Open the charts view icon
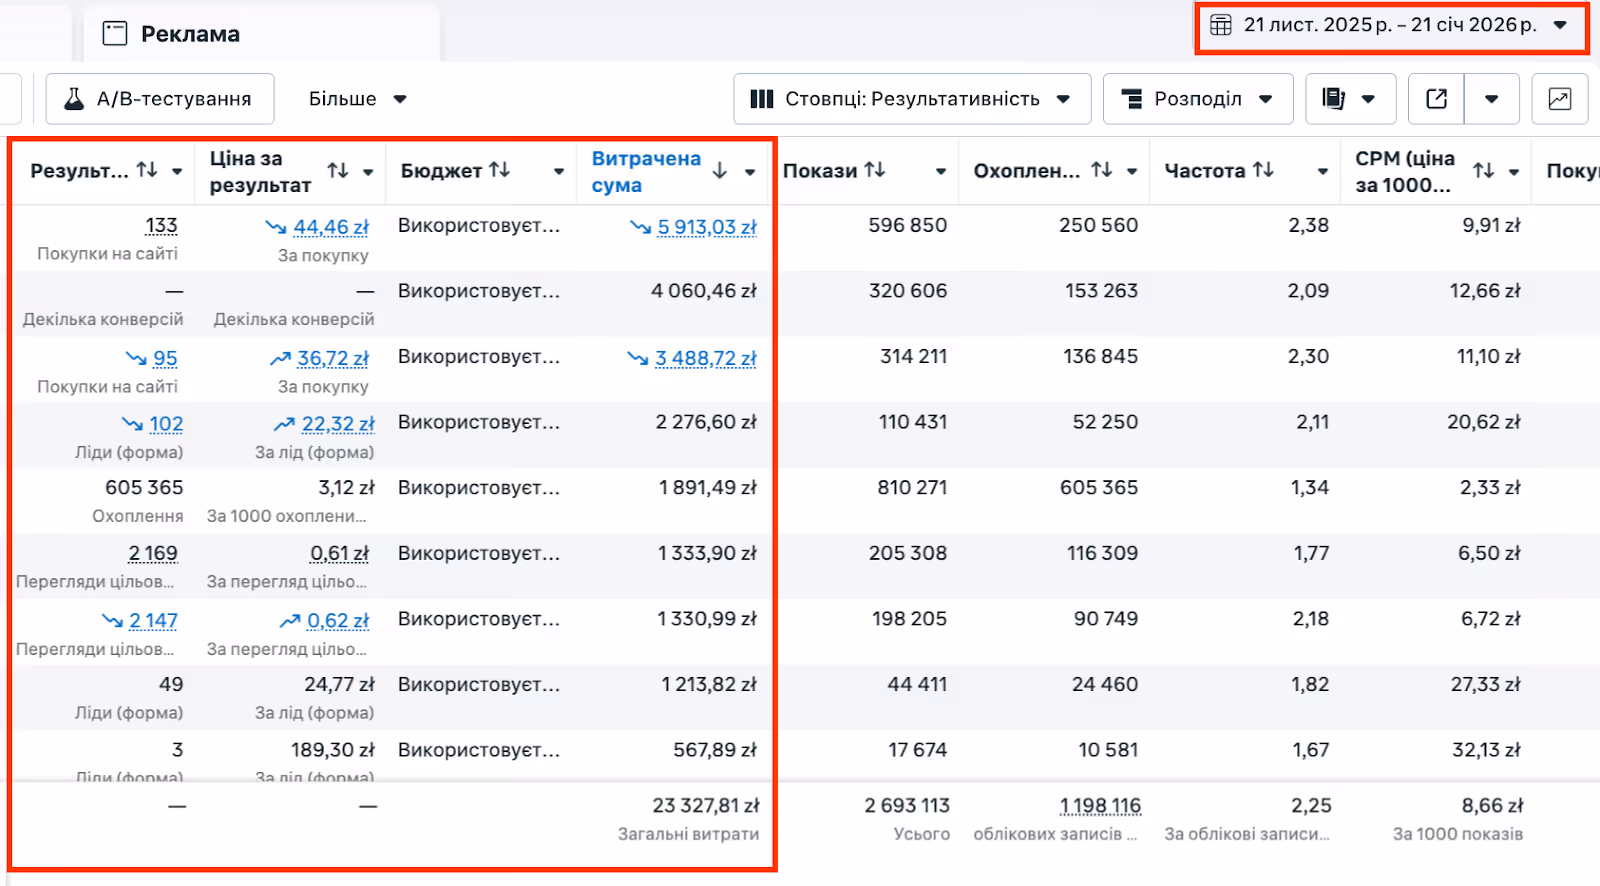 pos(1560,99)
